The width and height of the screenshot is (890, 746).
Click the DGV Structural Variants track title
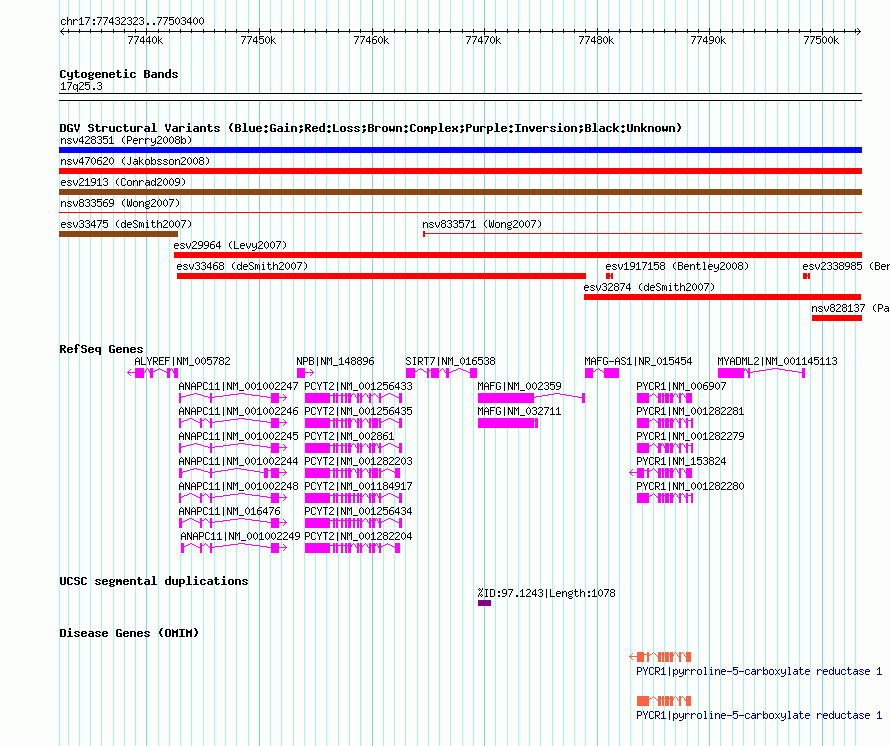tap(371, 128)
